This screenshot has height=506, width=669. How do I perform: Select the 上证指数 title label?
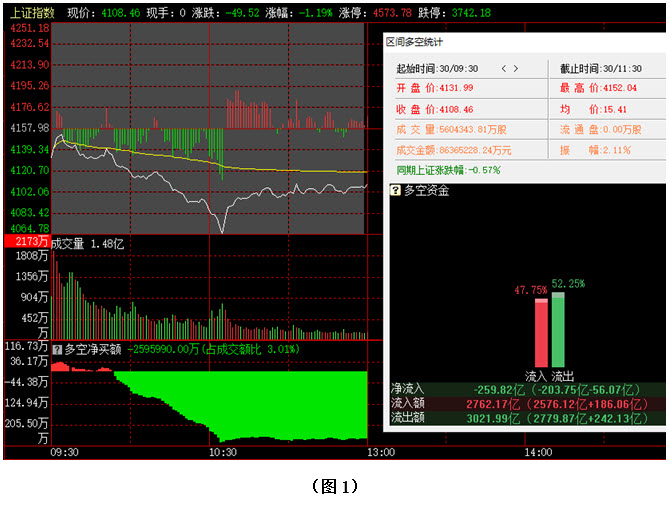click(31, 13)
